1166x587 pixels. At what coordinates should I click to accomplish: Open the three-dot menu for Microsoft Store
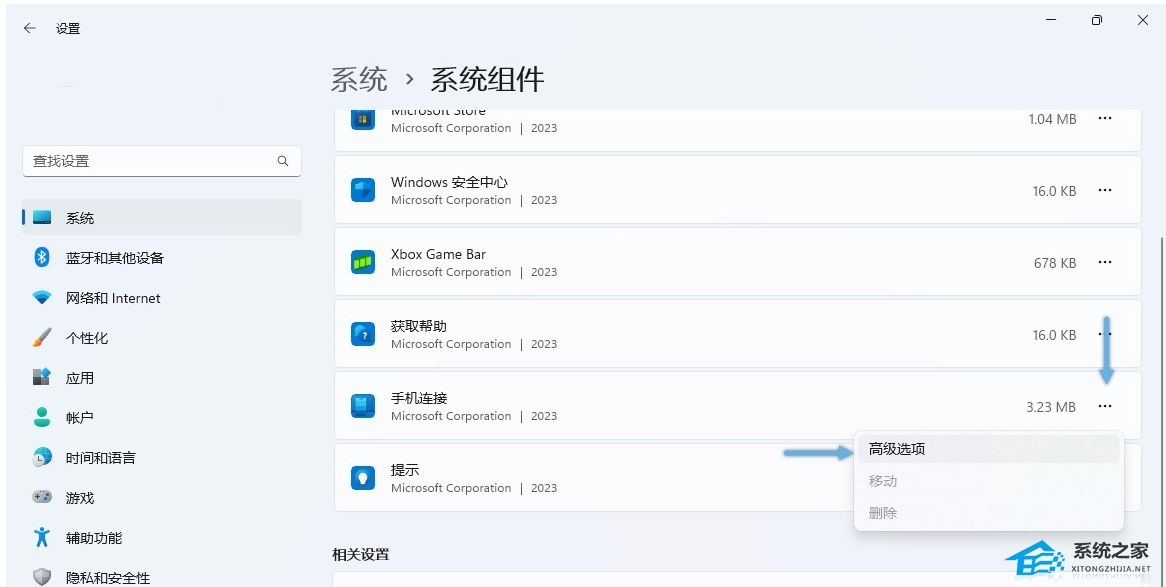[x=1105, y=118]
